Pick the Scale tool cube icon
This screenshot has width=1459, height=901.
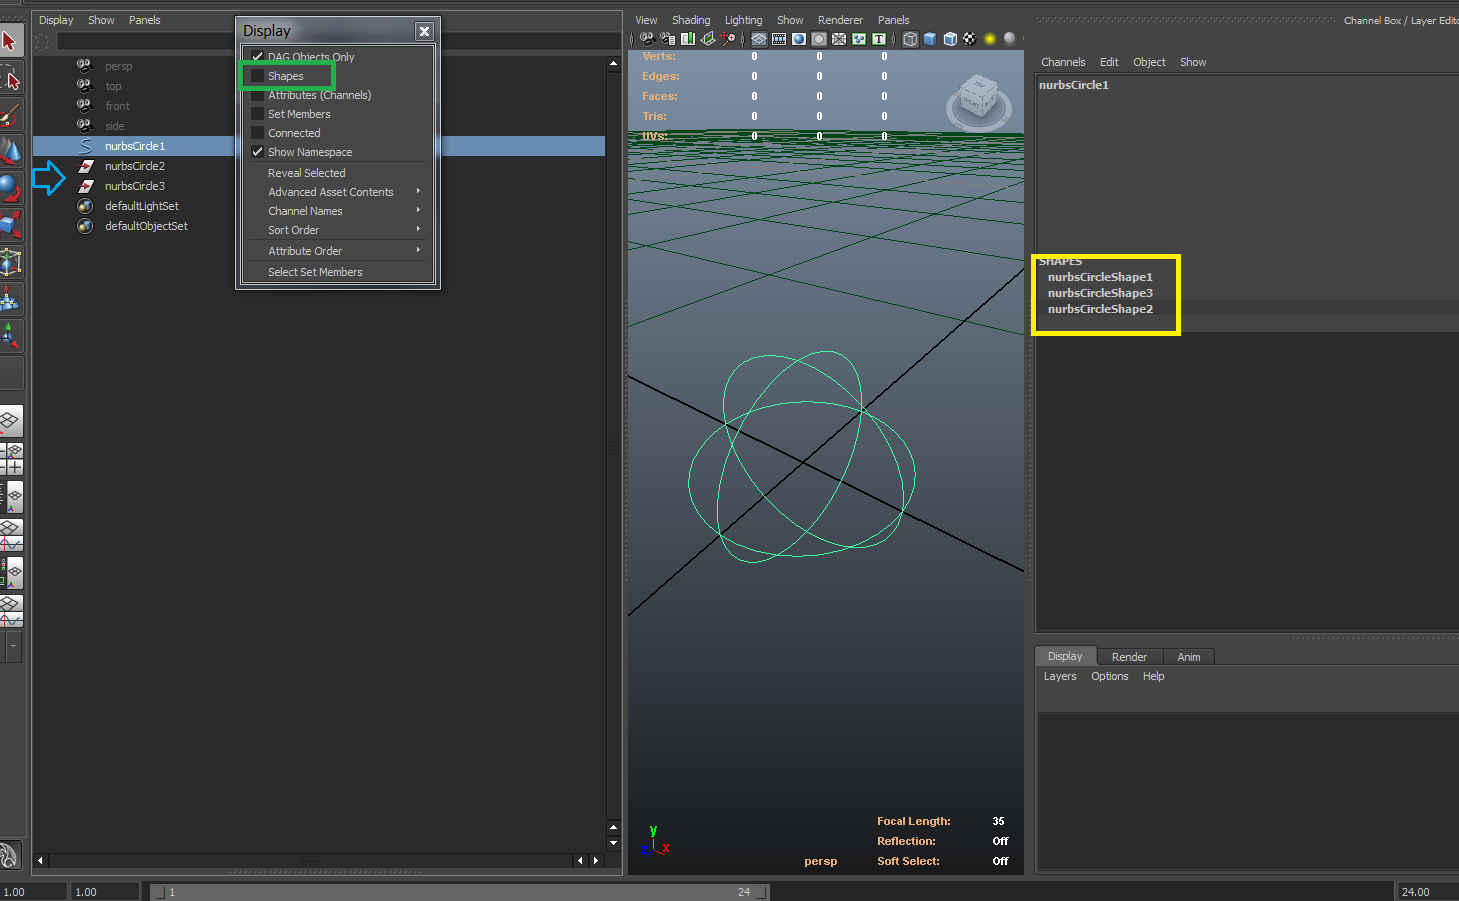pyautogui.click(x=10, y=225)
